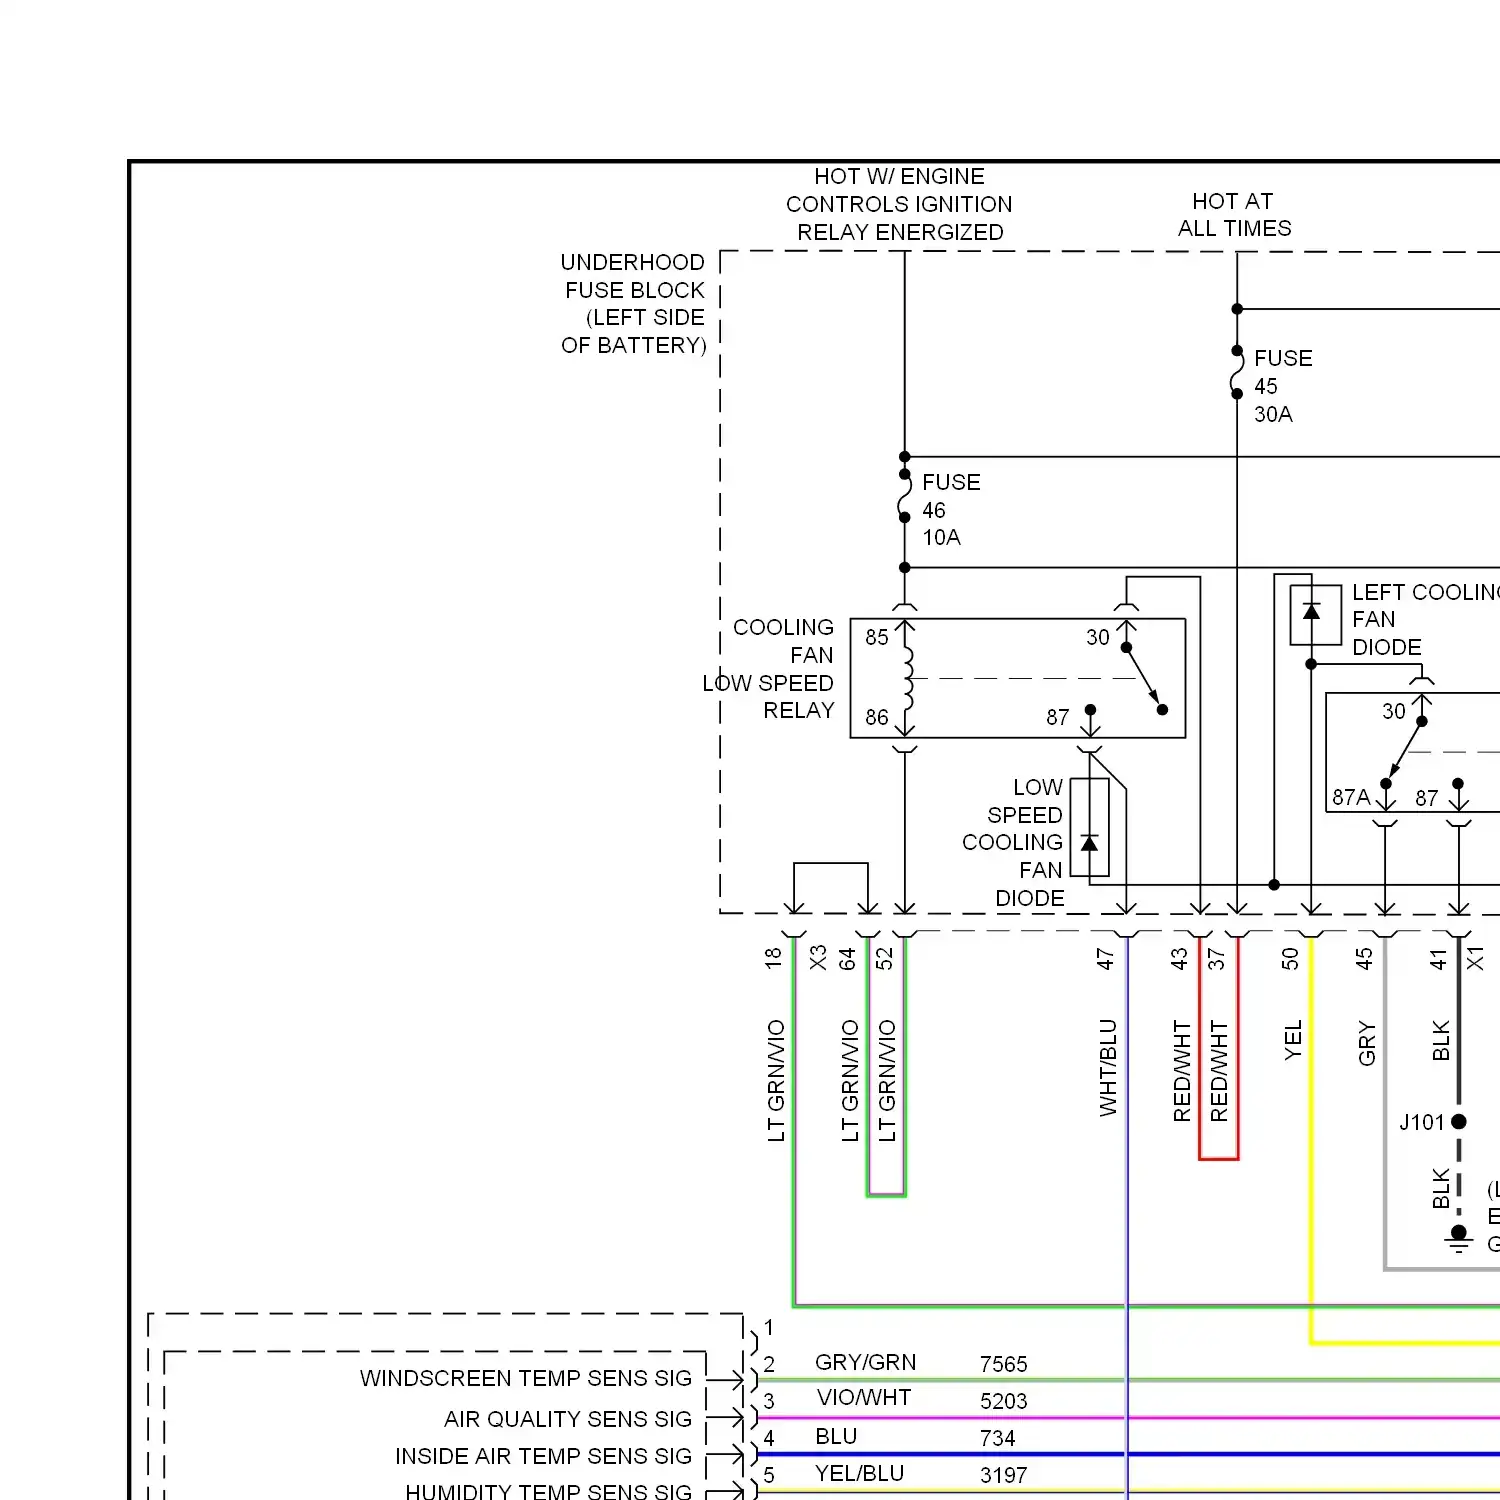The image size is (1500, 1500).
Task: Click circuit number 5203
Action: [1003, 1401]
